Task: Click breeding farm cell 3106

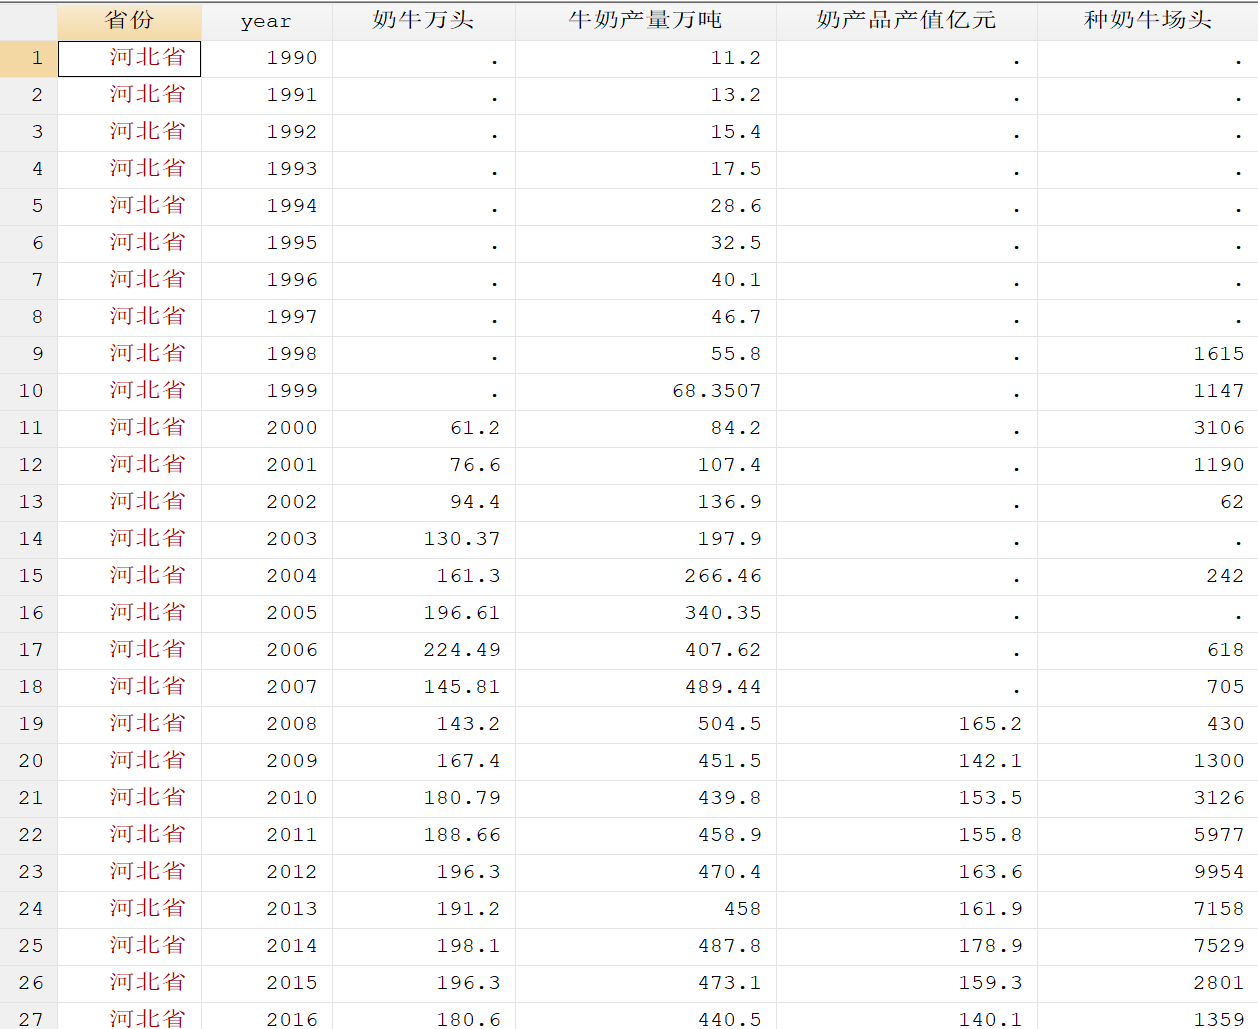Action: 1148,428
